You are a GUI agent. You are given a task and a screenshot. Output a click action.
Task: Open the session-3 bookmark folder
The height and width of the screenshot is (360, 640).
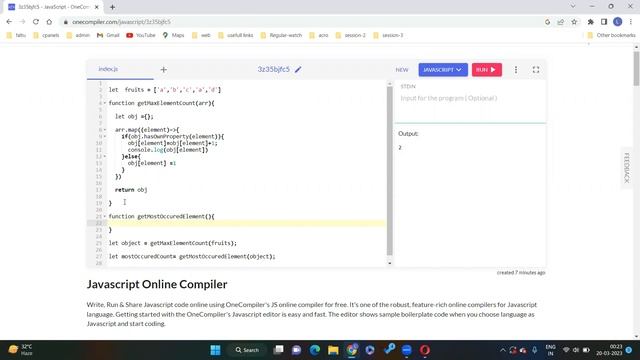click(x=388, y=36)
